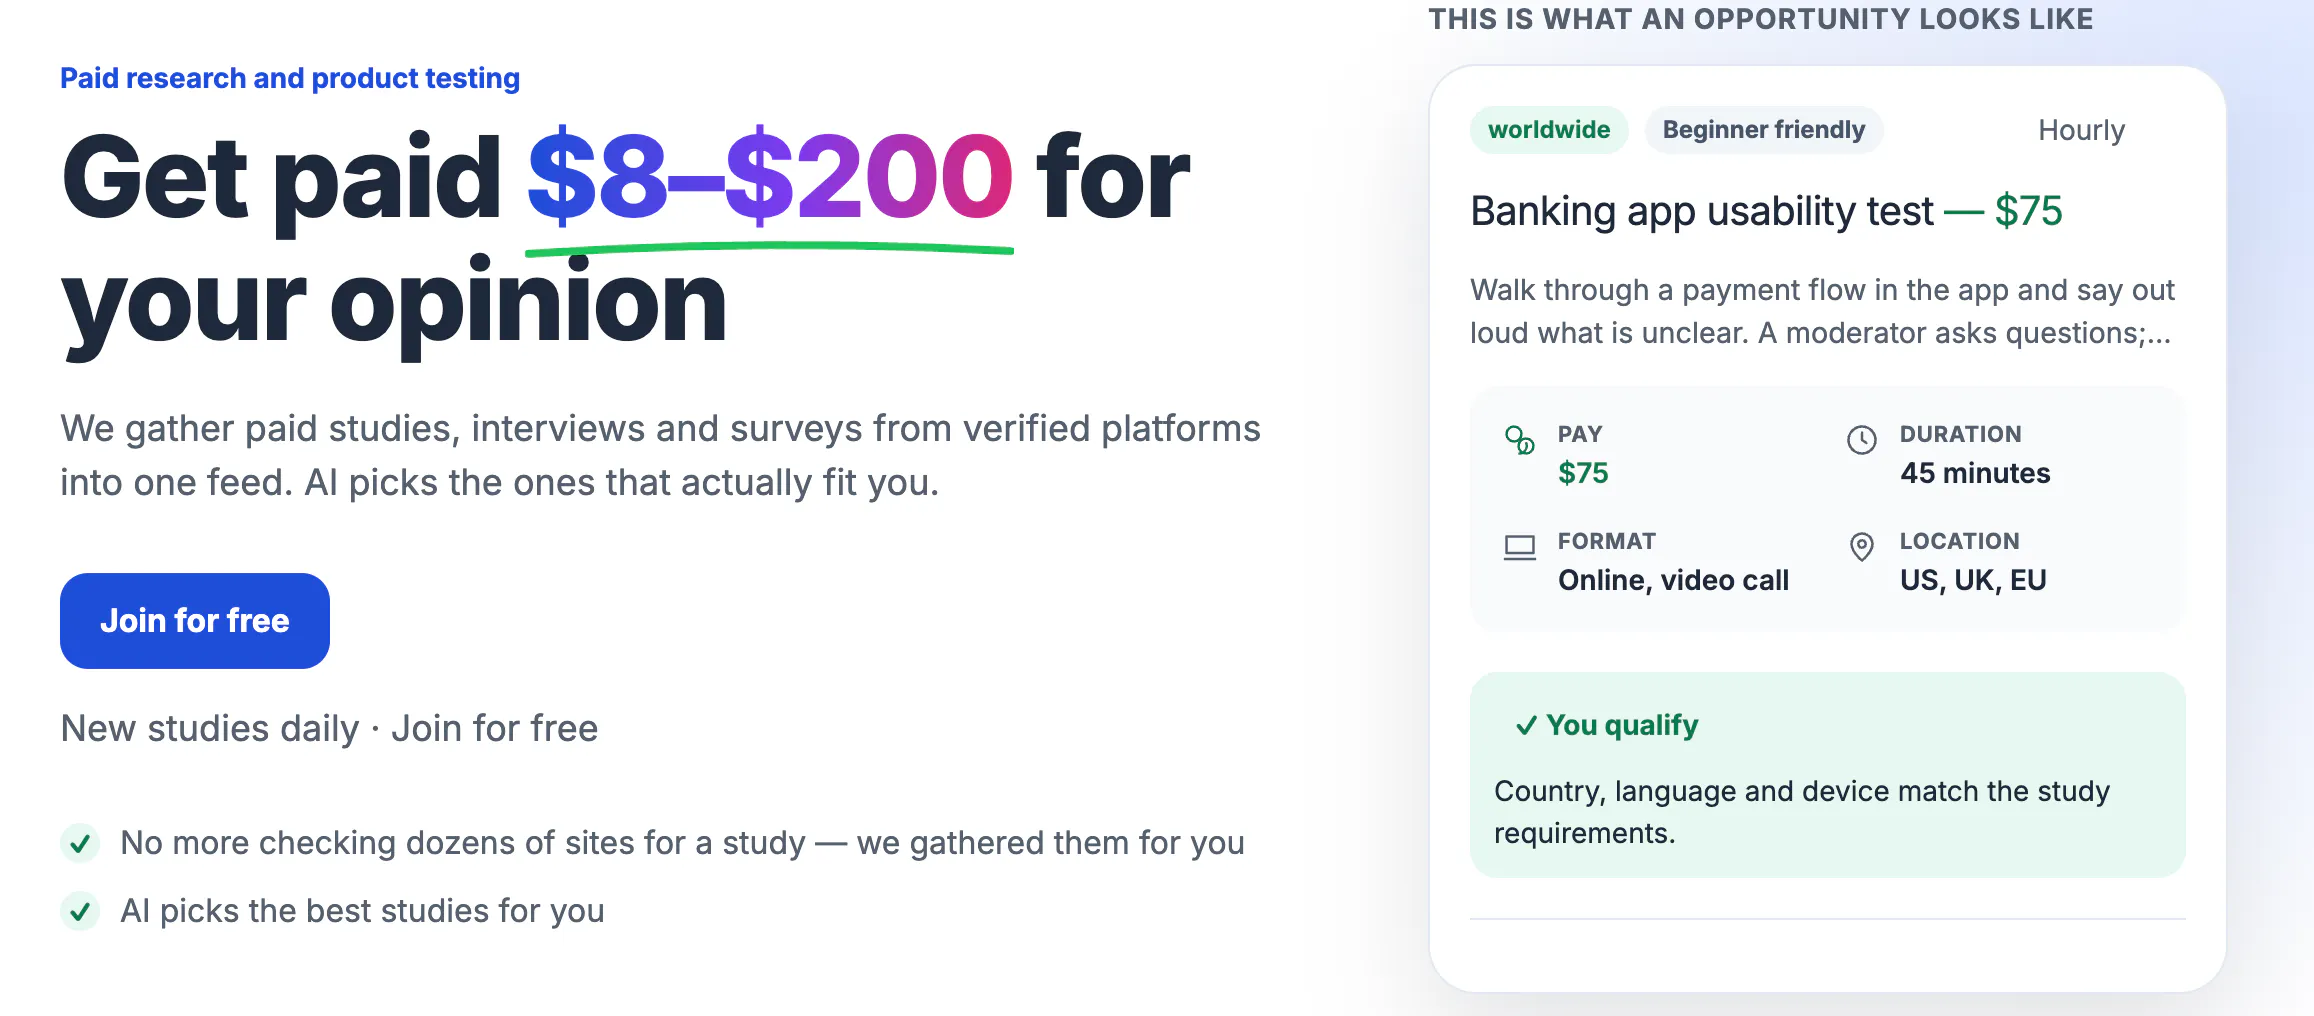Click checkmark beside 'No more checking dozens'

pyautogui.click(x=80, y=843)
